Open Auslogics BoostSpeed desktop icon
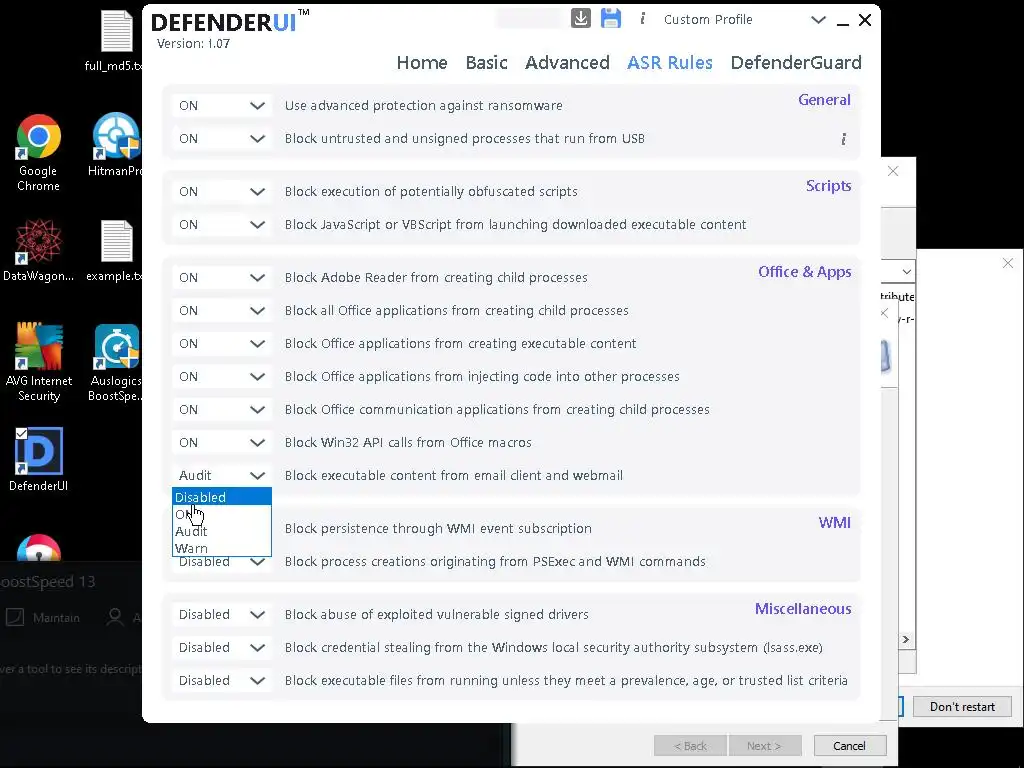 pyautogui.click(x=116, y=362)
